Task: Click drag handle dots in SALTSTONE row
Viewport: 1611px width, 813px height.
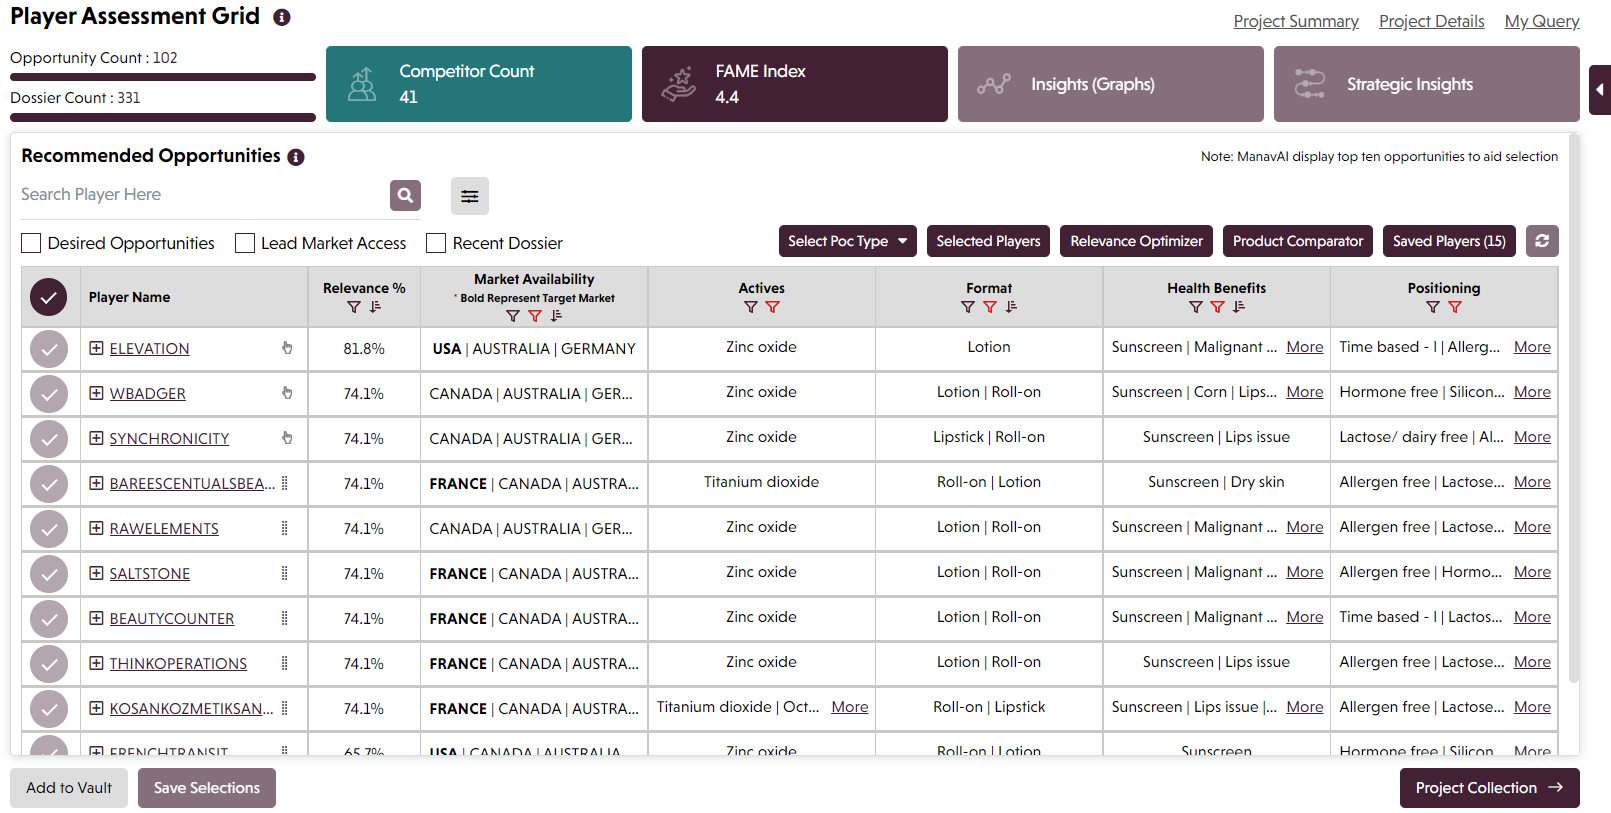Action: click(285, 573)
